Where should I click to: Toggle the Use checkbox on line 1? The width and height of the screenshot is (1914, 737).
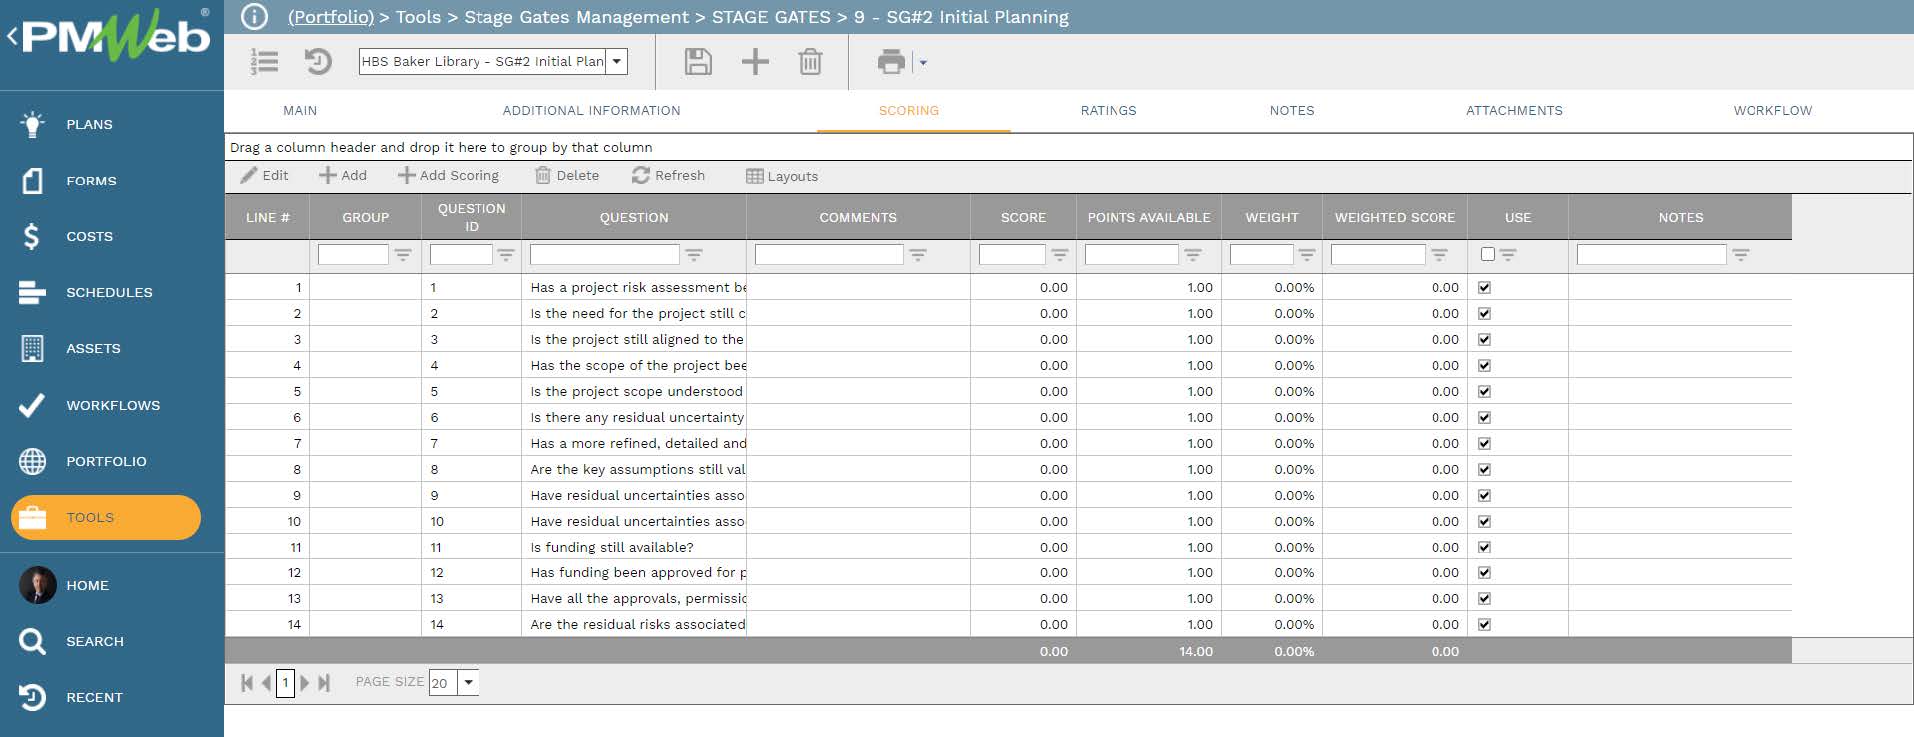coord(1485,287)
